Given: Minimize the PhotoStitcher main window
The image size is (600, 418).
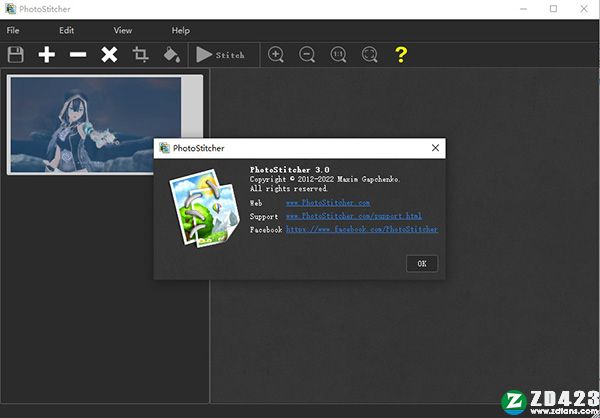Looking at the screenshot, I should [523, 9].
